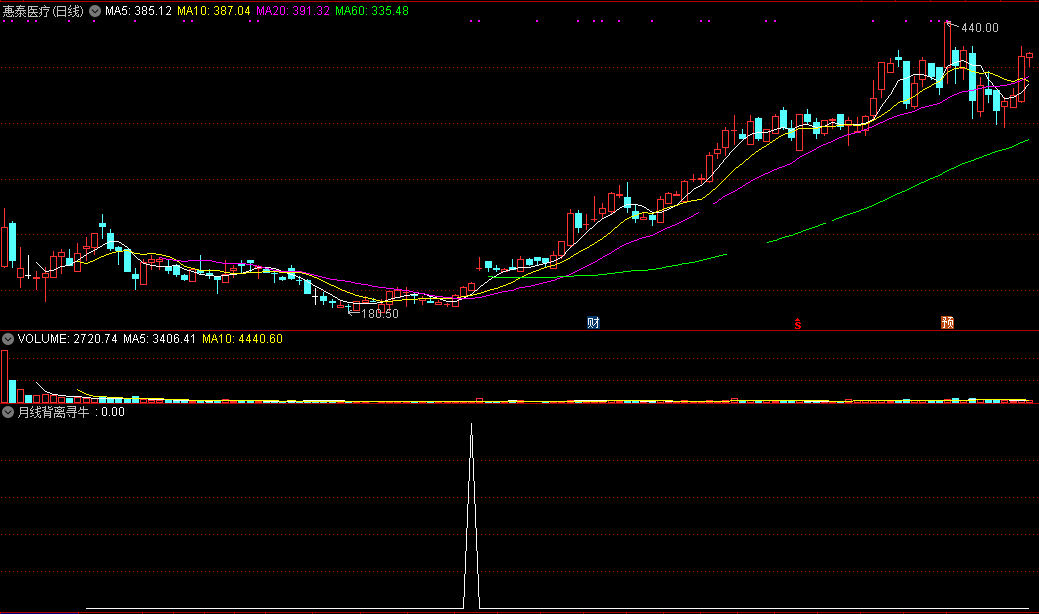Click the tall first red volume bar
Screen dimensions: 1039x614
coord(5,377)
